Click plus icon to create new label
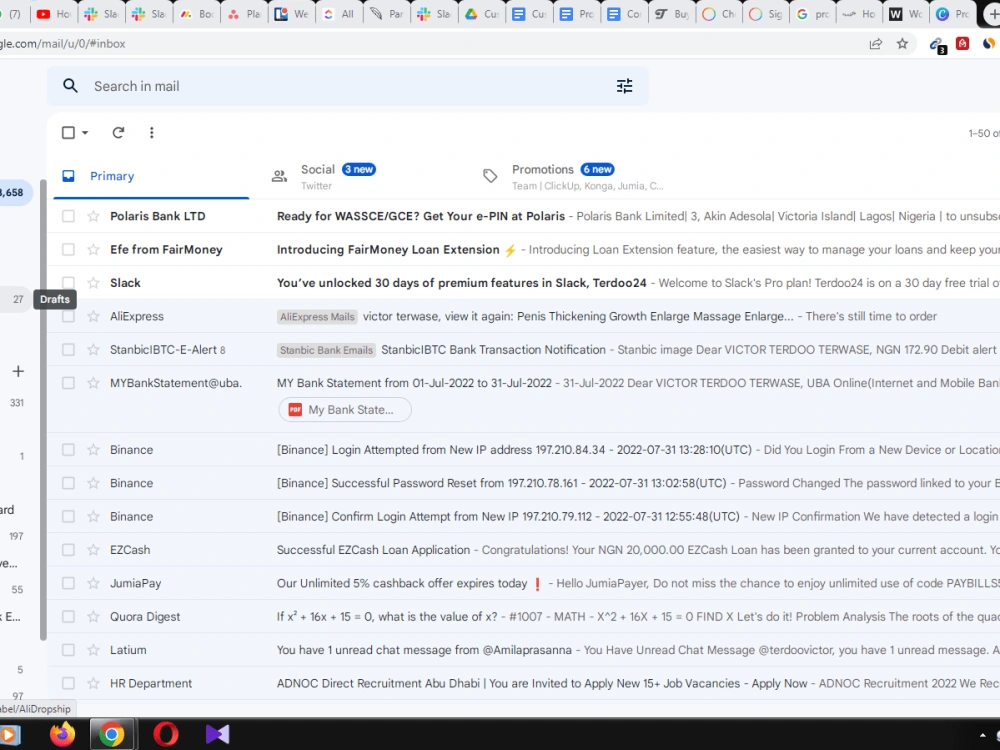The height and width of the screenshot is (750, 1000). 18,371
